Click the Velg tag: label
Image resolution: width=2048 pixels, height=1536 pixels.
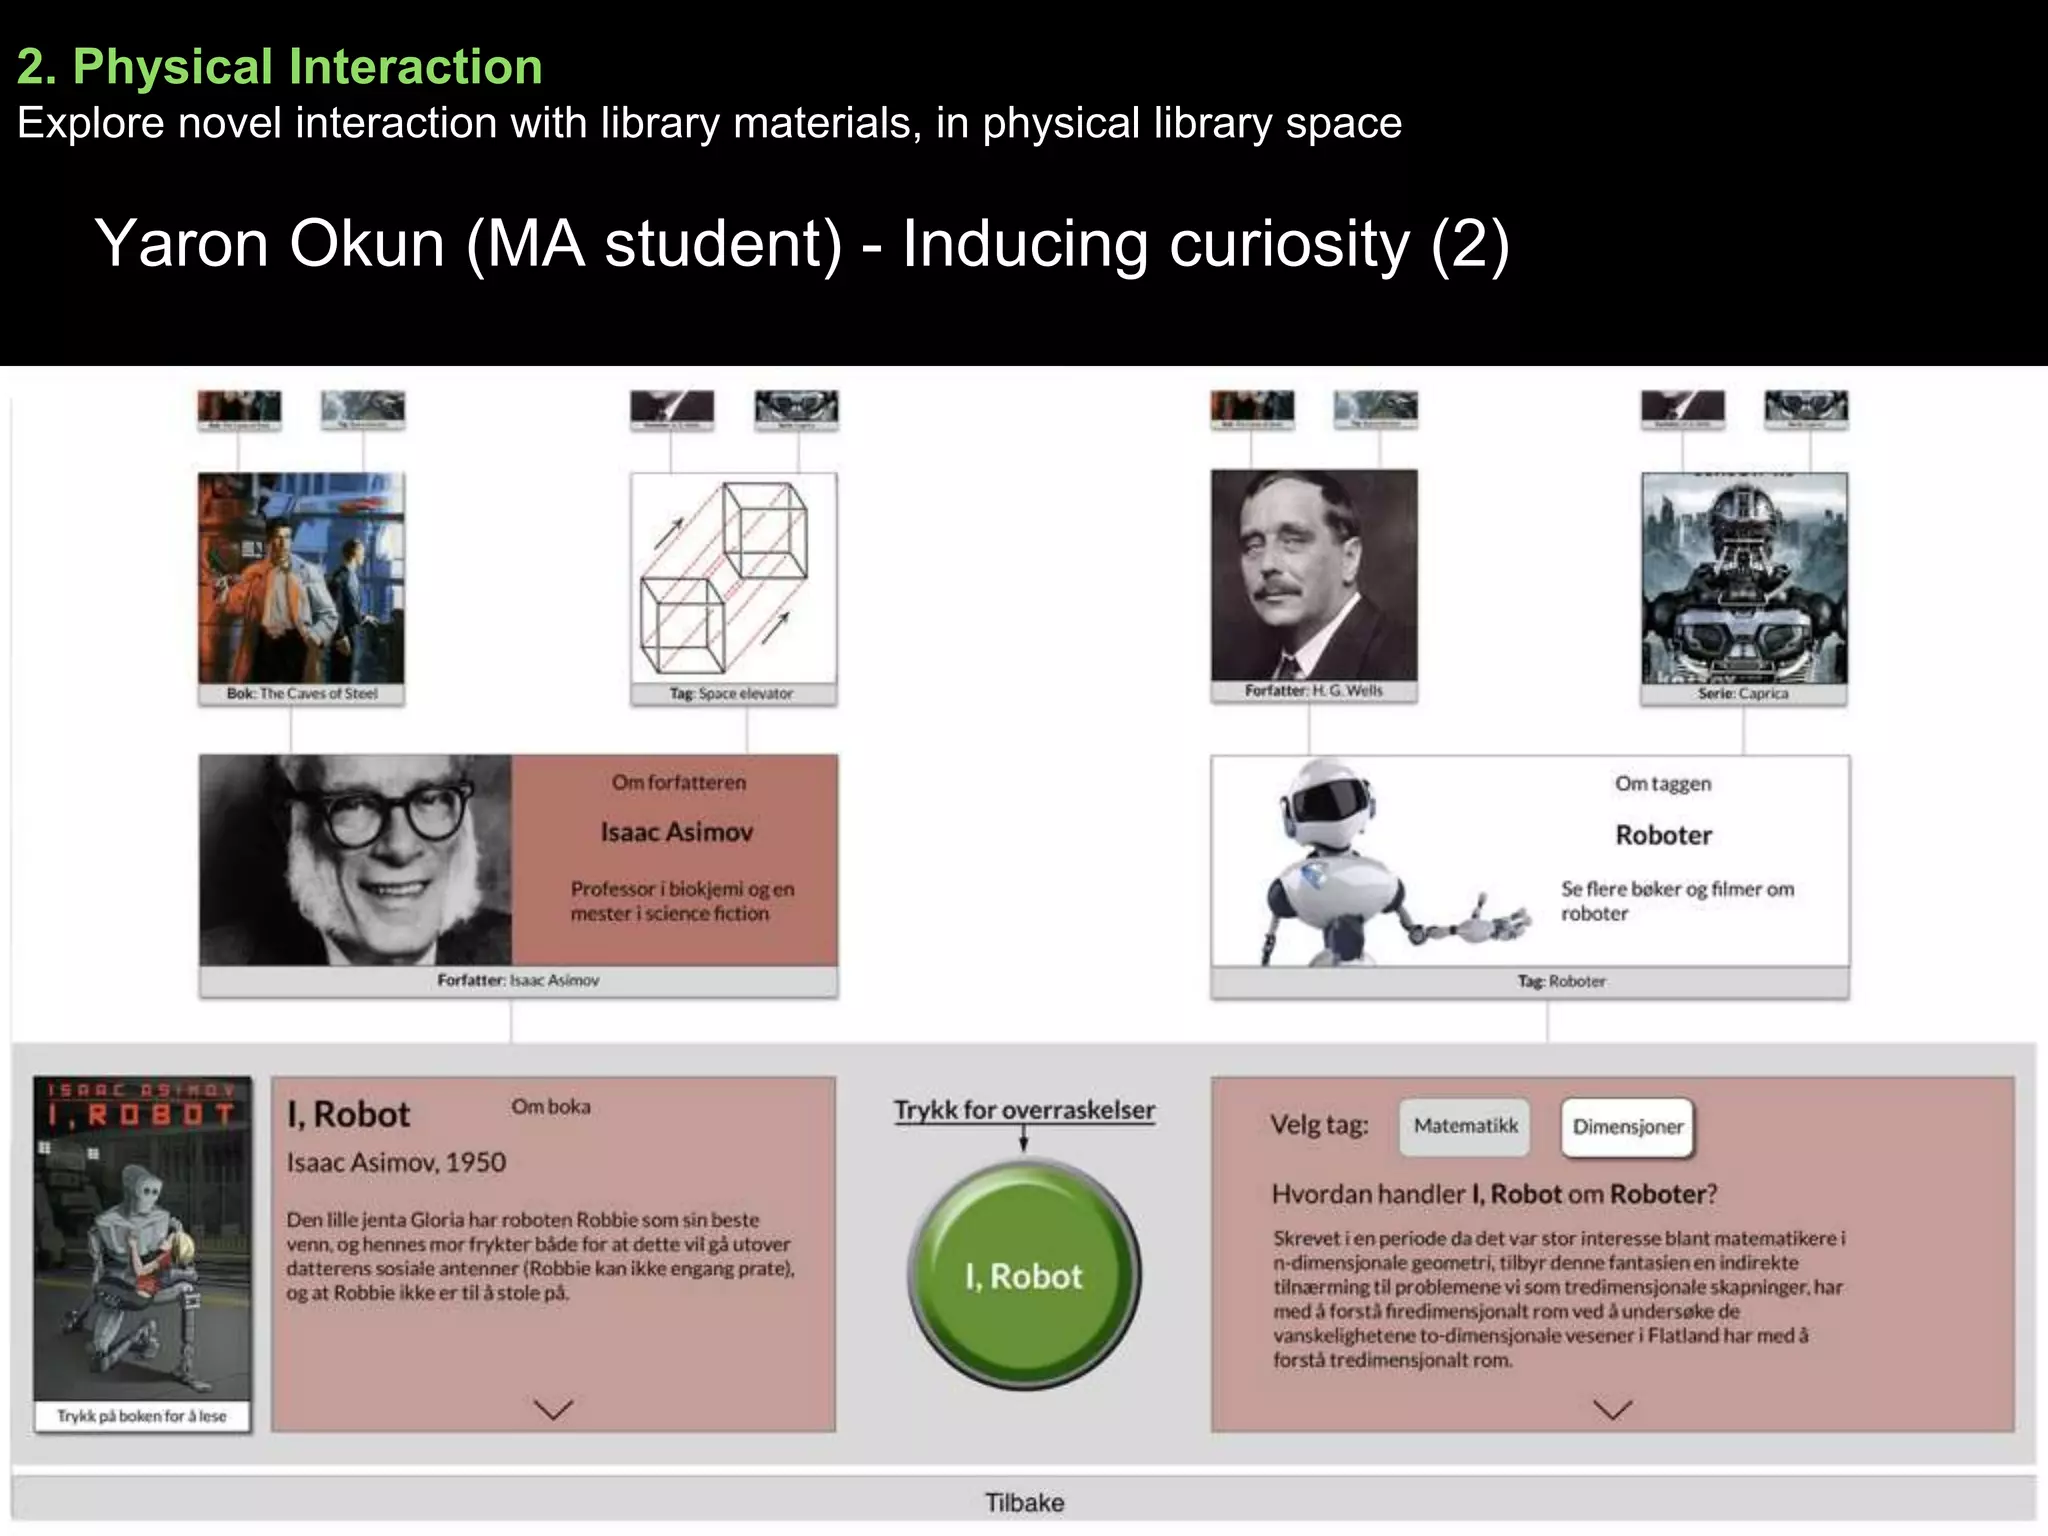tap(1320, 1126)
